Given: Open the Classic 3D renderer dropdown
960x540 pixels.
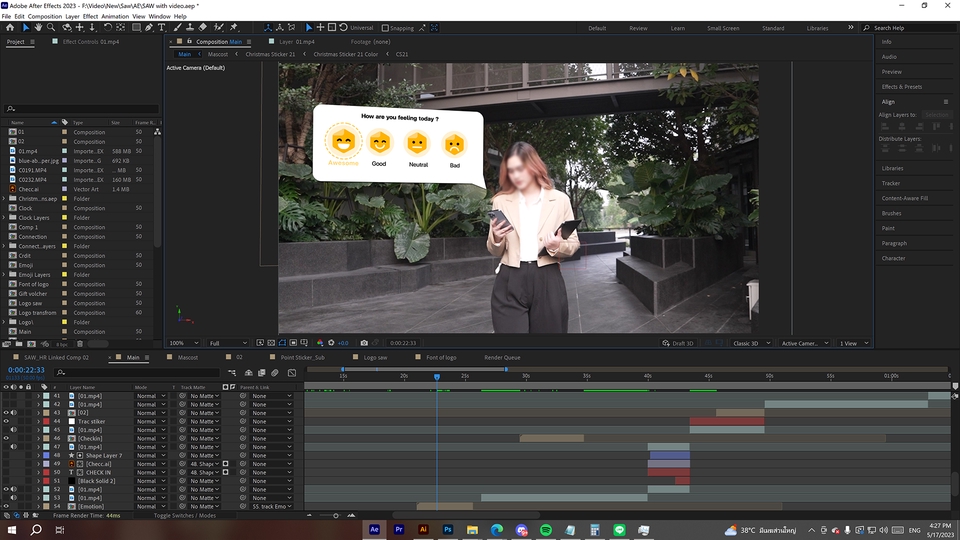Looking at the screenshot, I should pyautogui.click(x=751, y=343).
